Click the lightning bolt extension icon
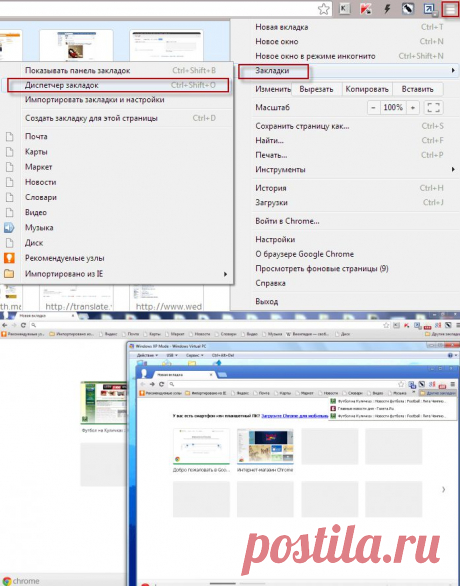The width and height of the screenshot is (460, 586). pyautogui.click(x=387, y=9)
